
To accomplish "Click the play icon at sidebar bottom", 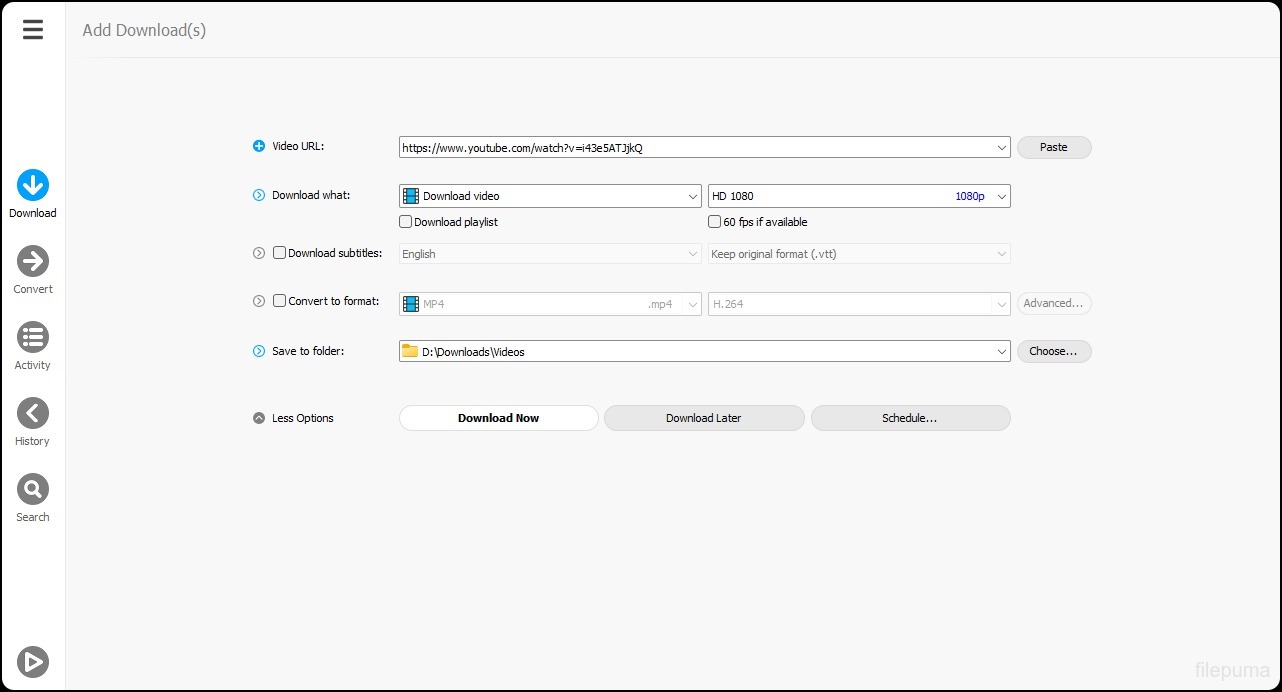I will click(33, 661).
